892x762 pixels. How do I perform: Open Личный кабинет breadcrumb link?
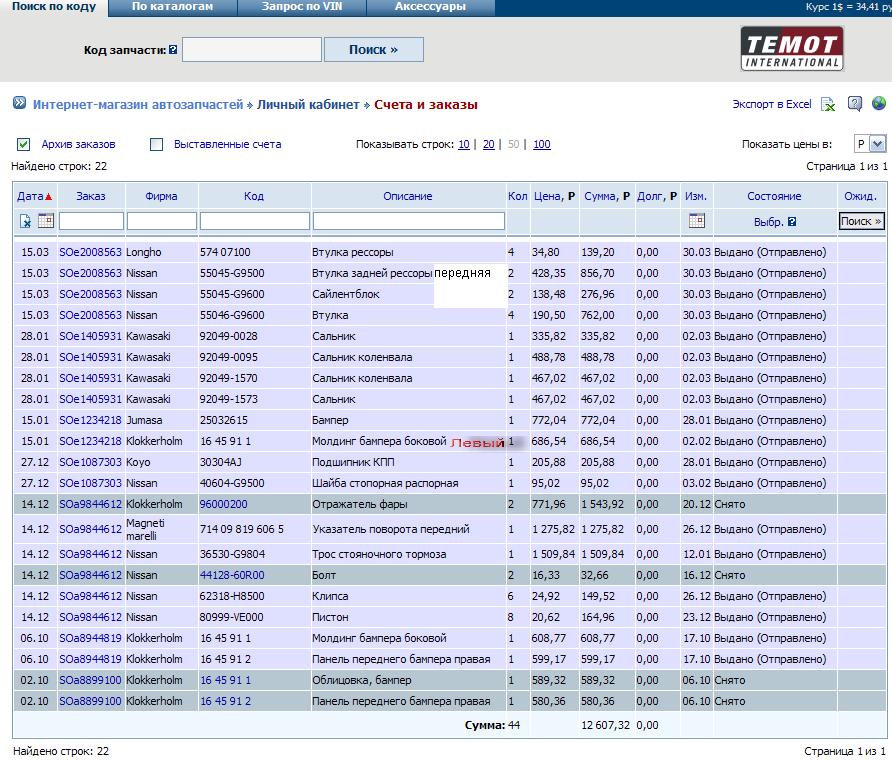[308, 105]
